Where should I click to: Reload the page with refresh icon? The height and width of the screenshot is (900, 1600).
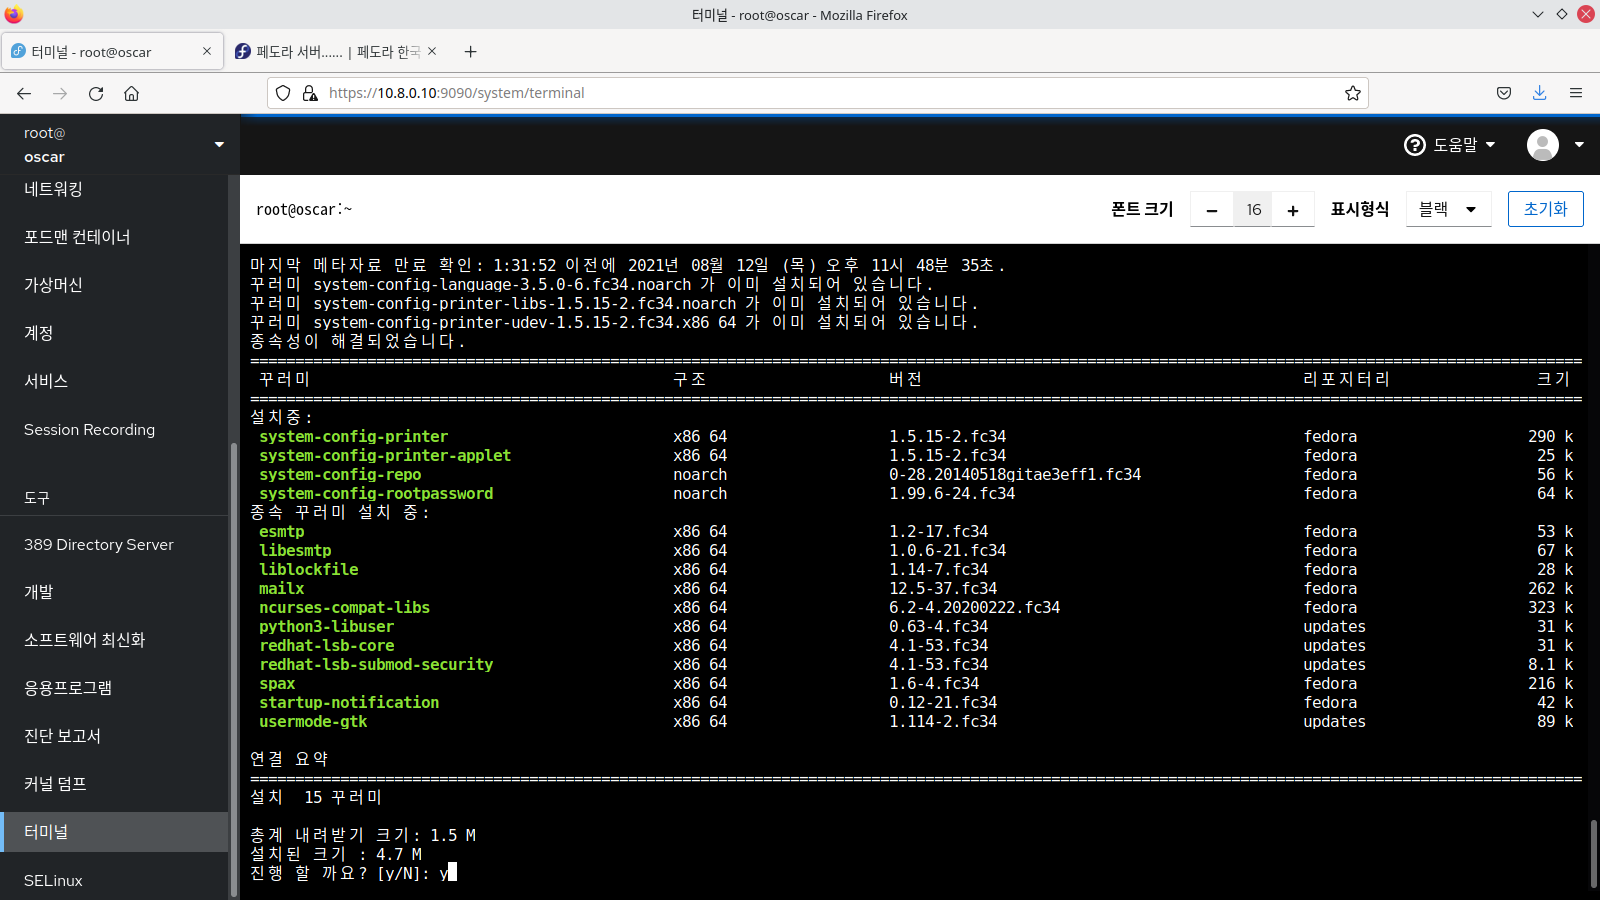click(96, 93)
